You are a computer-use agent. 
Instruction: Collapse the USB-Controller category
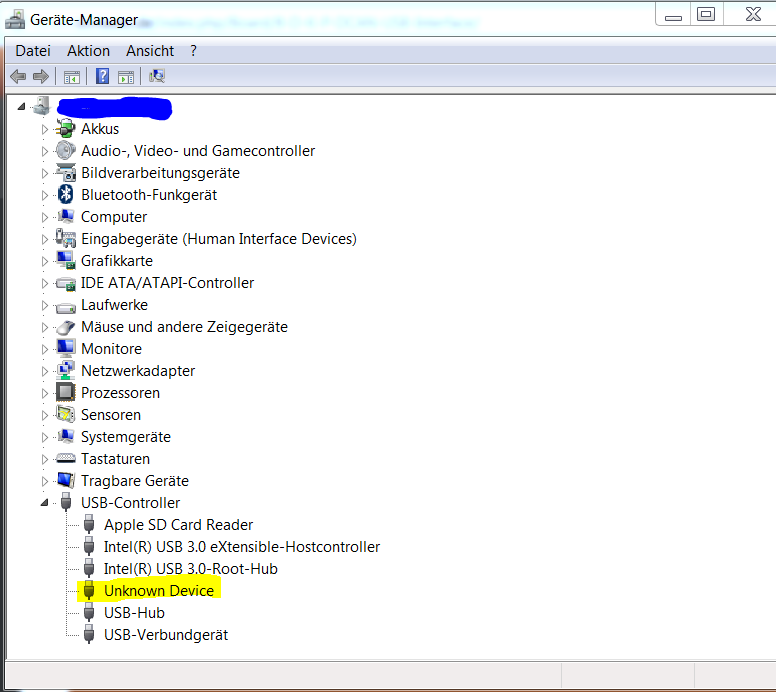[43, 503]
